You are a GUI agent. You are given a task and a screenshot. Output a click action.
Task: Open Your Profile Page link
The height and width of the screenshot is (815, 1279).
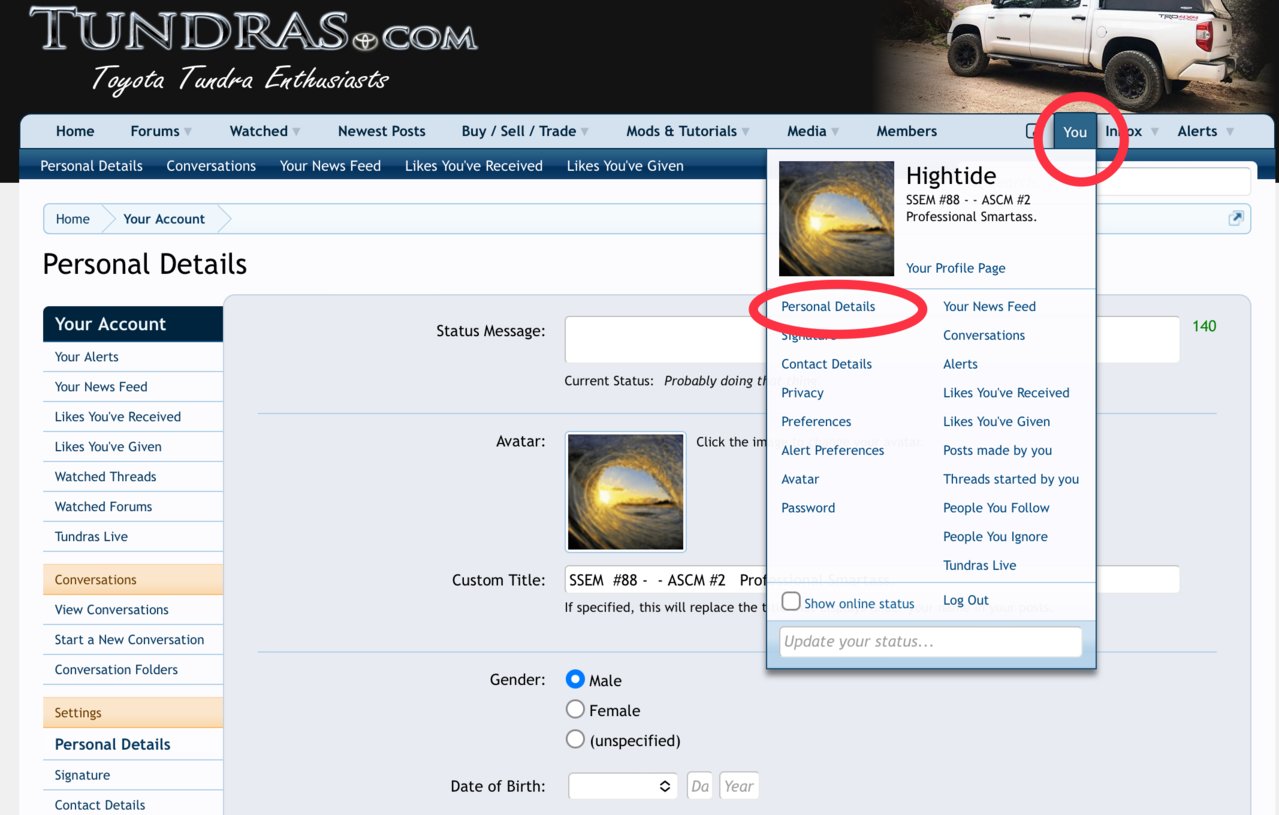coord(955,268)
